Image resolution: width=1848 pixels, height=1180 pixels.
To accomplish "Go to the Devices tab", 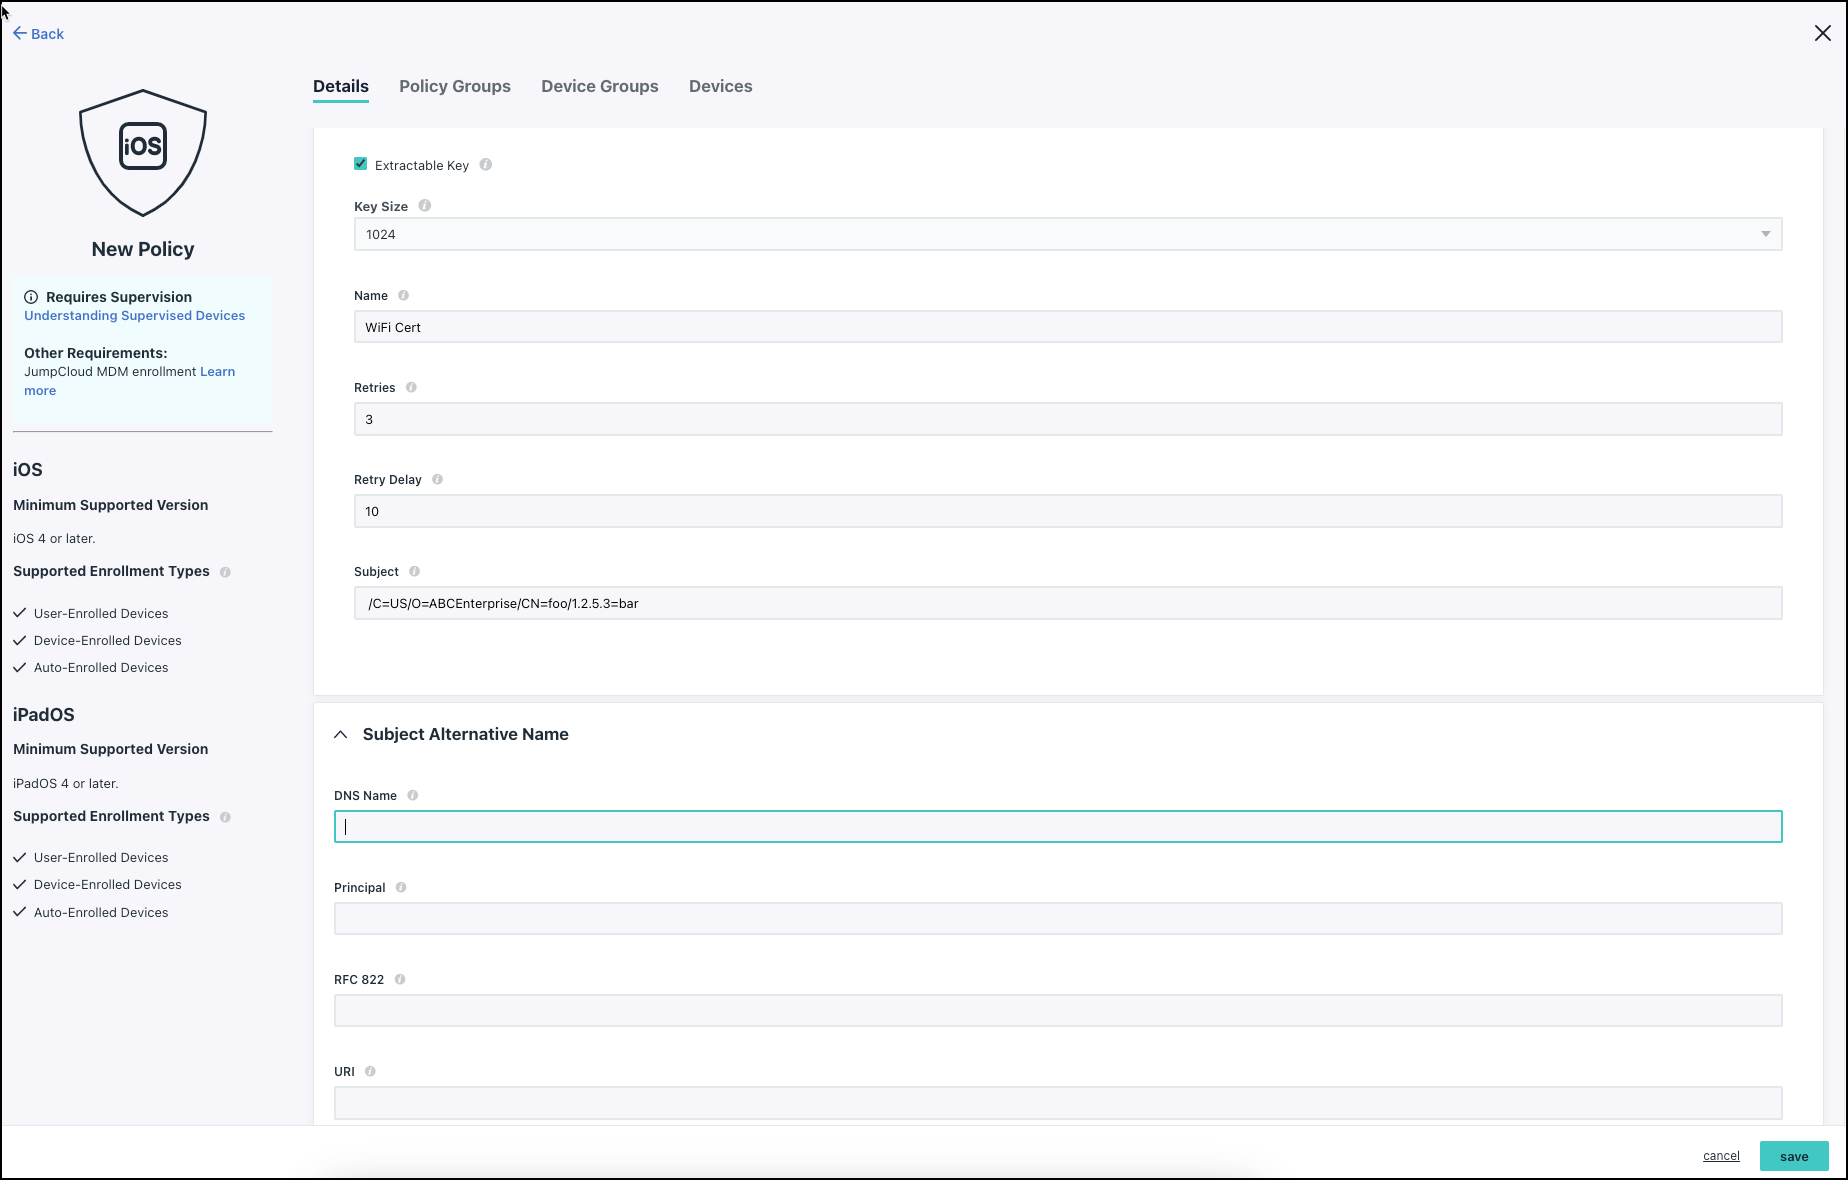I will click(720, 87).
